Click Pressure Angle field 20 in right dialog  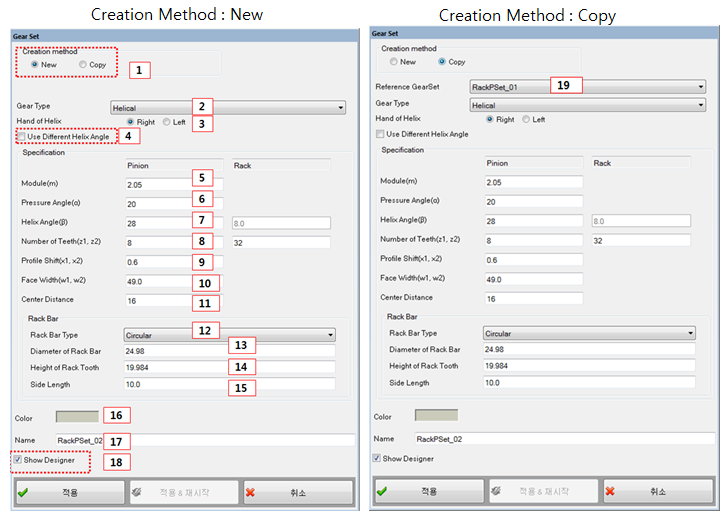[533, 201]
